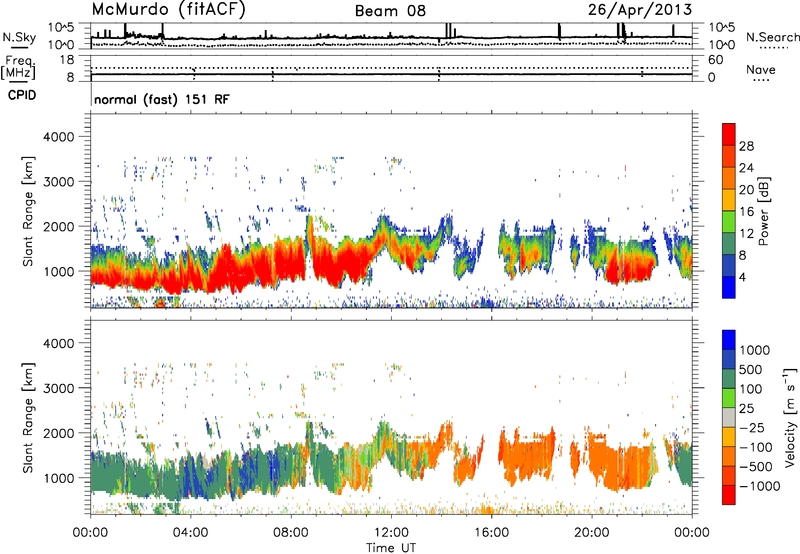Click the '2000' tick in velocity panel
800x554 pixels.
(x=58, y=433)
